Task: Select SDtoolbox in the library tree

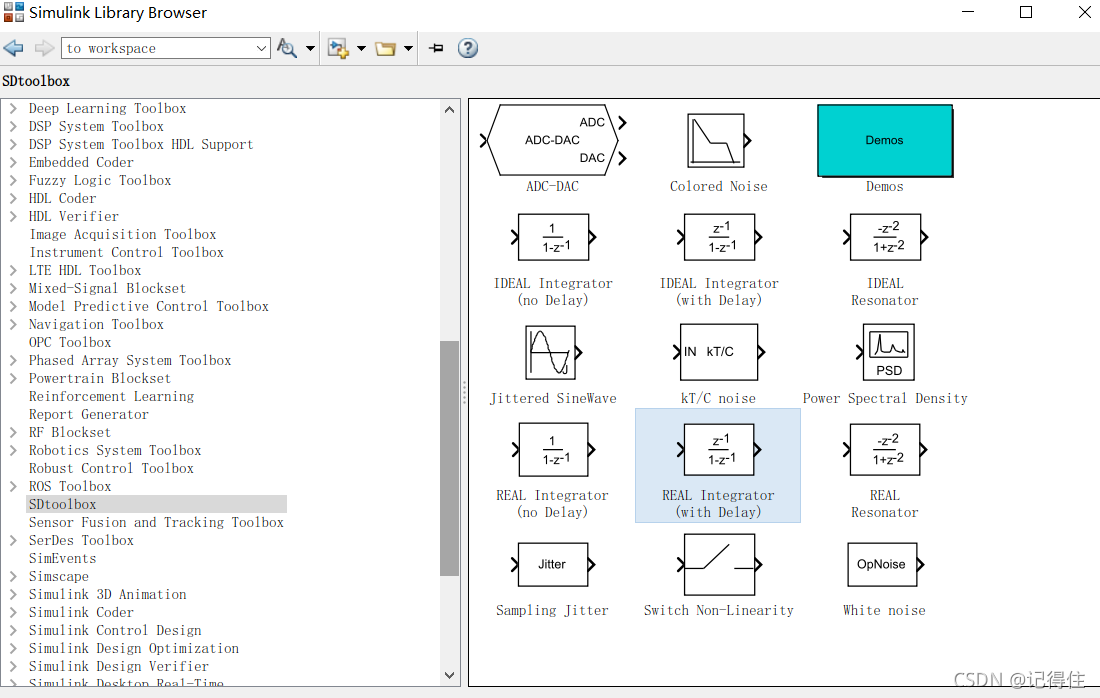Action: pyautogui.click(x=63, y=504)
